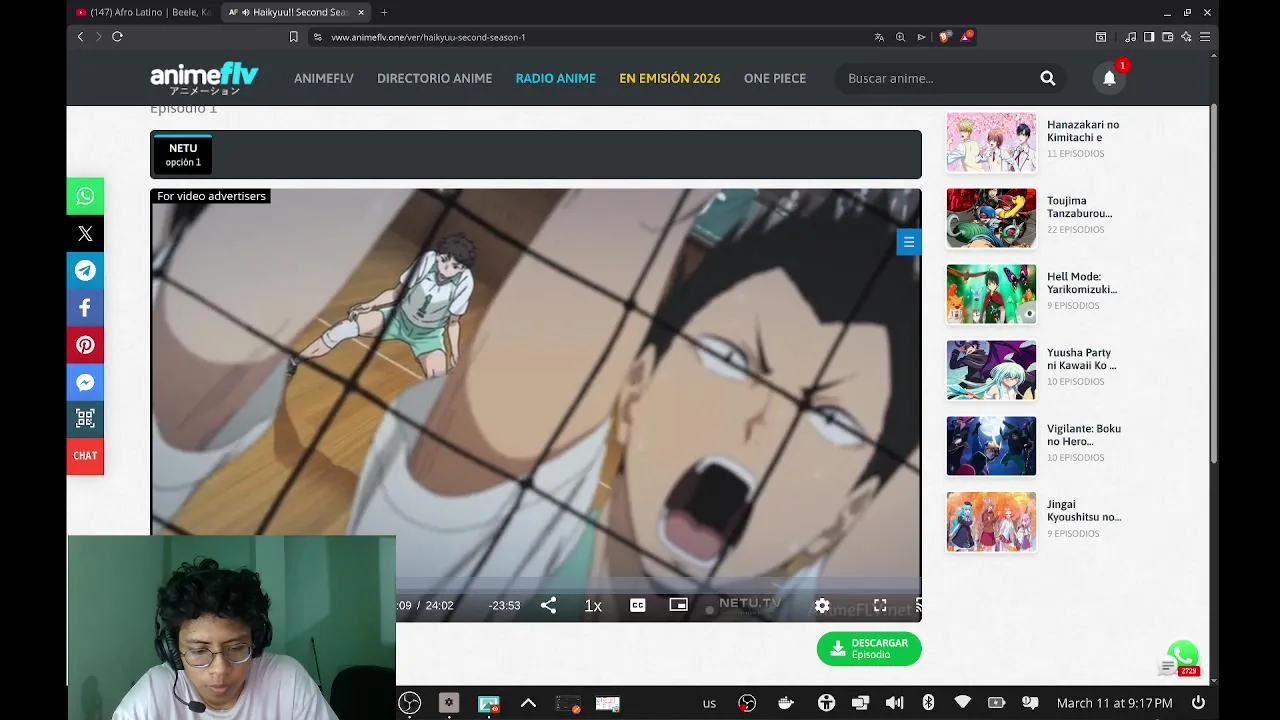Share page on Facebook sidebar icon
1280x720 pixels.
[x=85, y=308]
